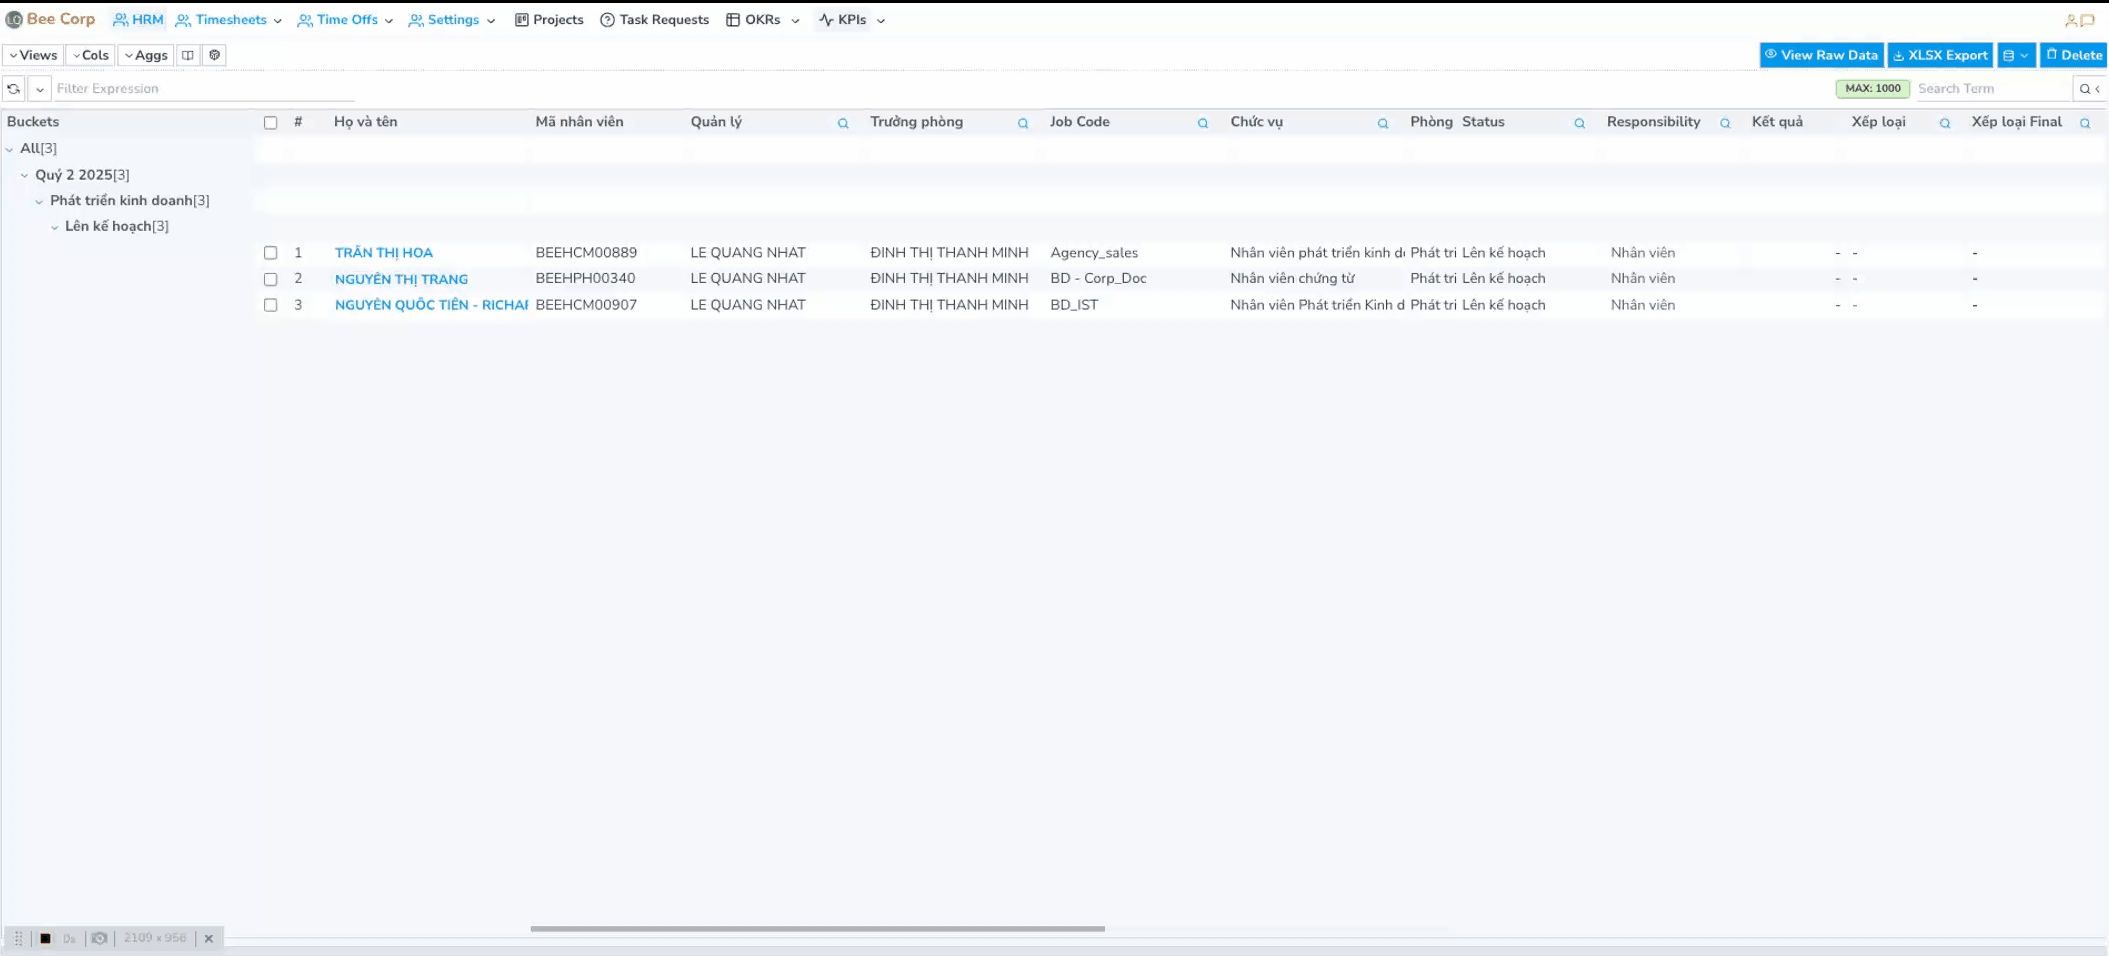
Task: Open employee link NGUYỄN QUỐC TIẾN - RICHARD
Action: tap(430, 305)
